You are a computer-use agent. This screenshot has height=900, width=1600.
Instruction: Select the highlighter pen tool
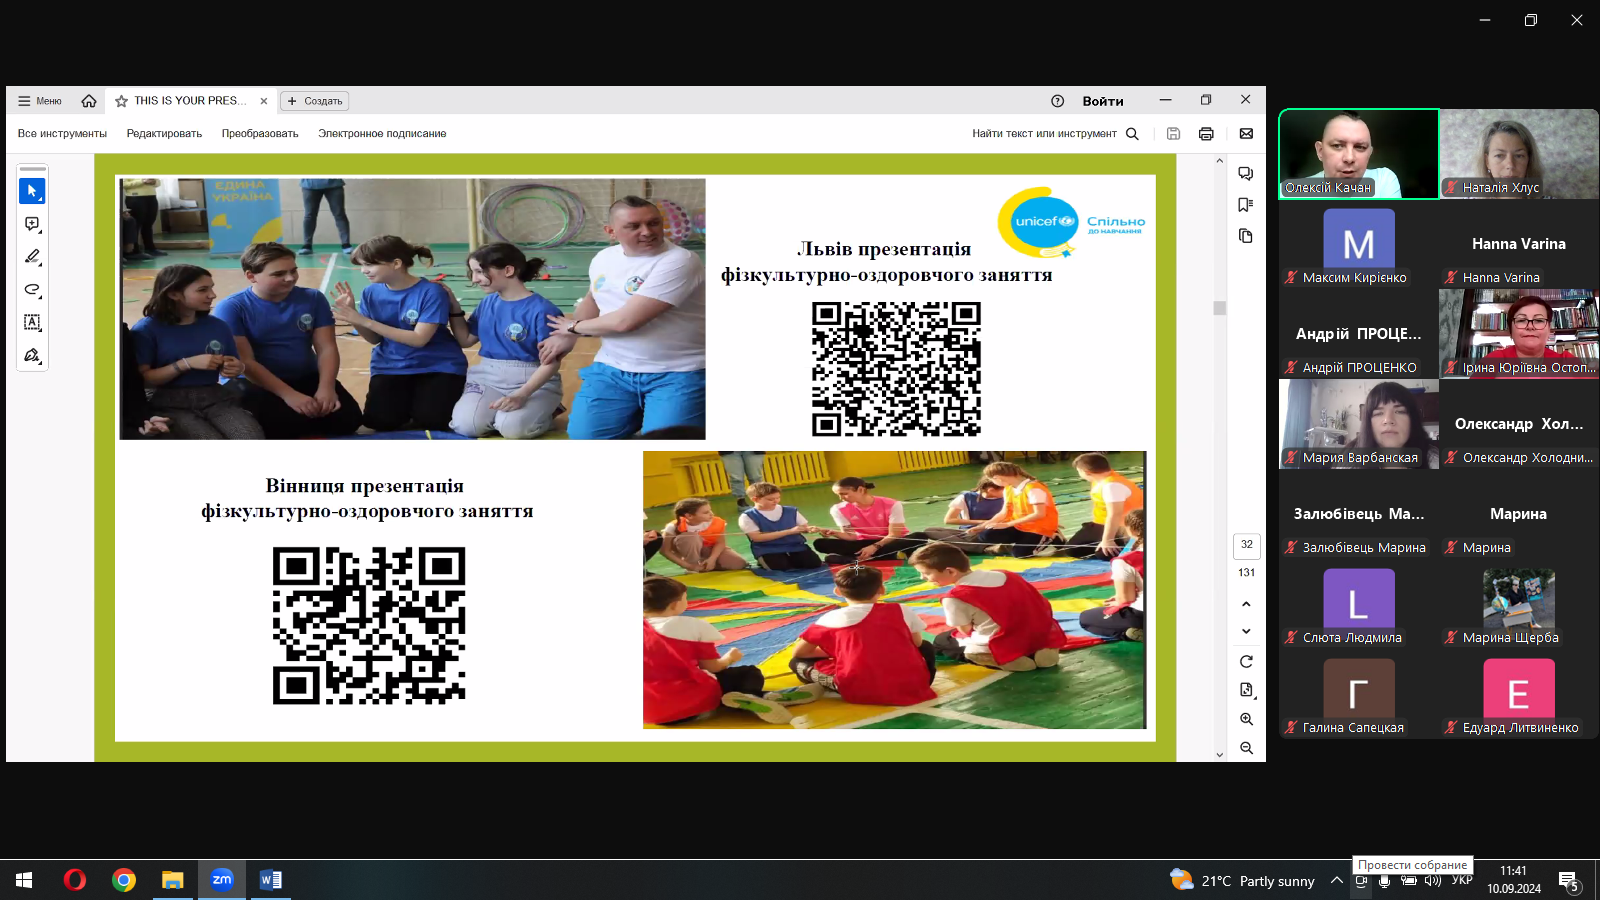[32, 257]
